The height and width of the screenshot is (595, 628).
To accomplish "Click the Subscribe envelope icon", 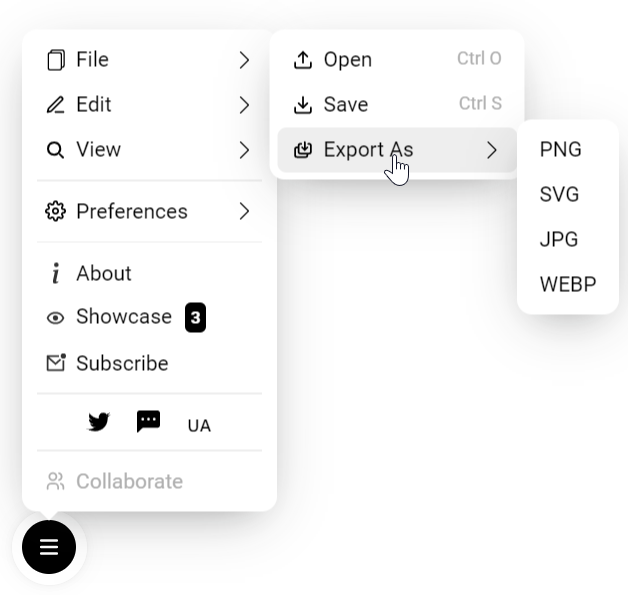I will (56, 363).
